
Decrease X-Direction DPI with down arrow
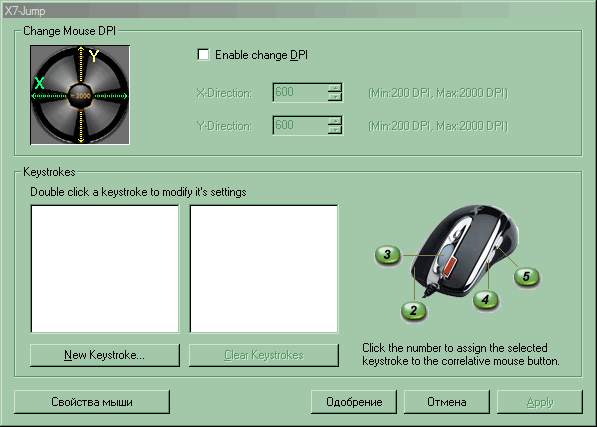(x=335, y=97)
